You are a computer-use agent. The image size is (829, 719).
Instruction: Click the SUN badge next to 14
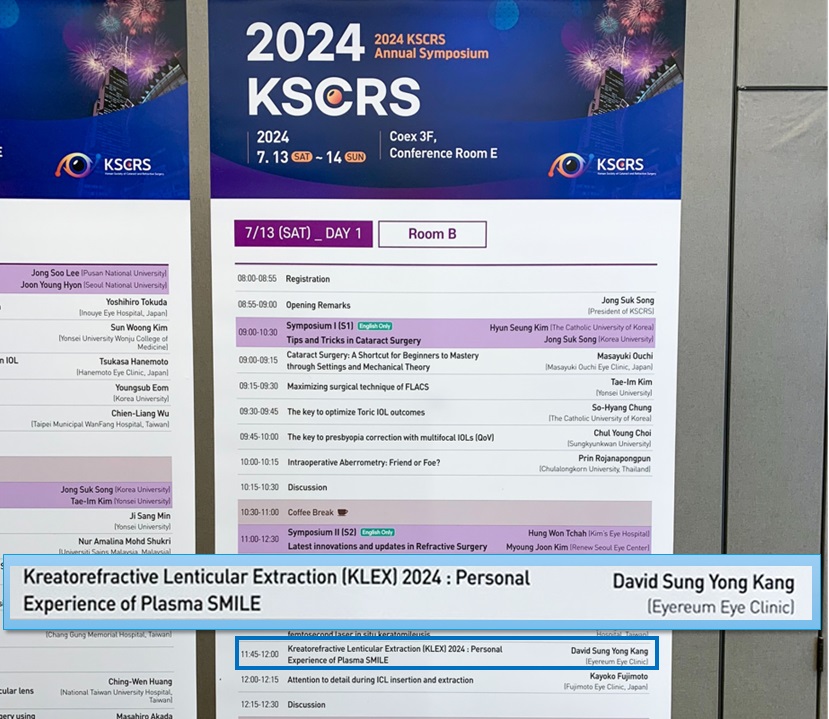click(355, 157)
